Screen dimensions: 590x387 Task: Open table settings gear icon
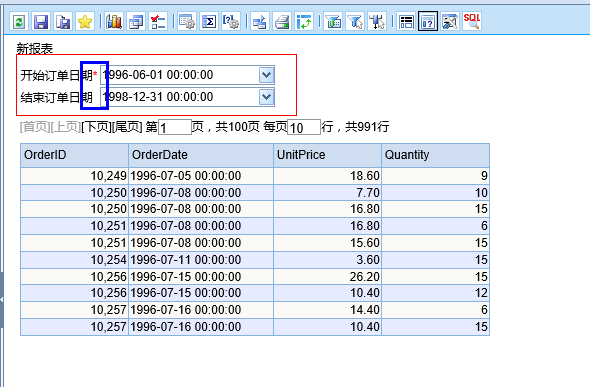point(187,21)
